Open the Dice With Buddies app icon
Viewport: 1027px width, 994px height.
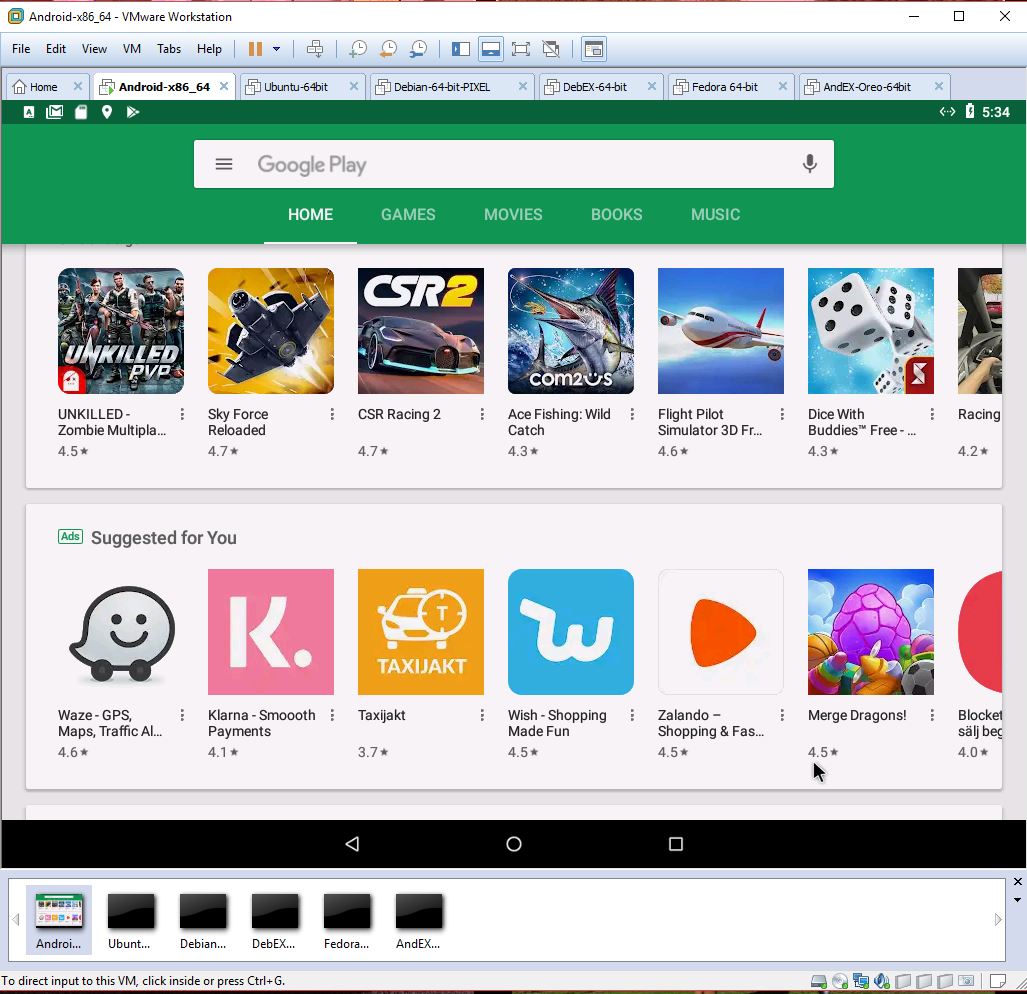coord(870,331)
